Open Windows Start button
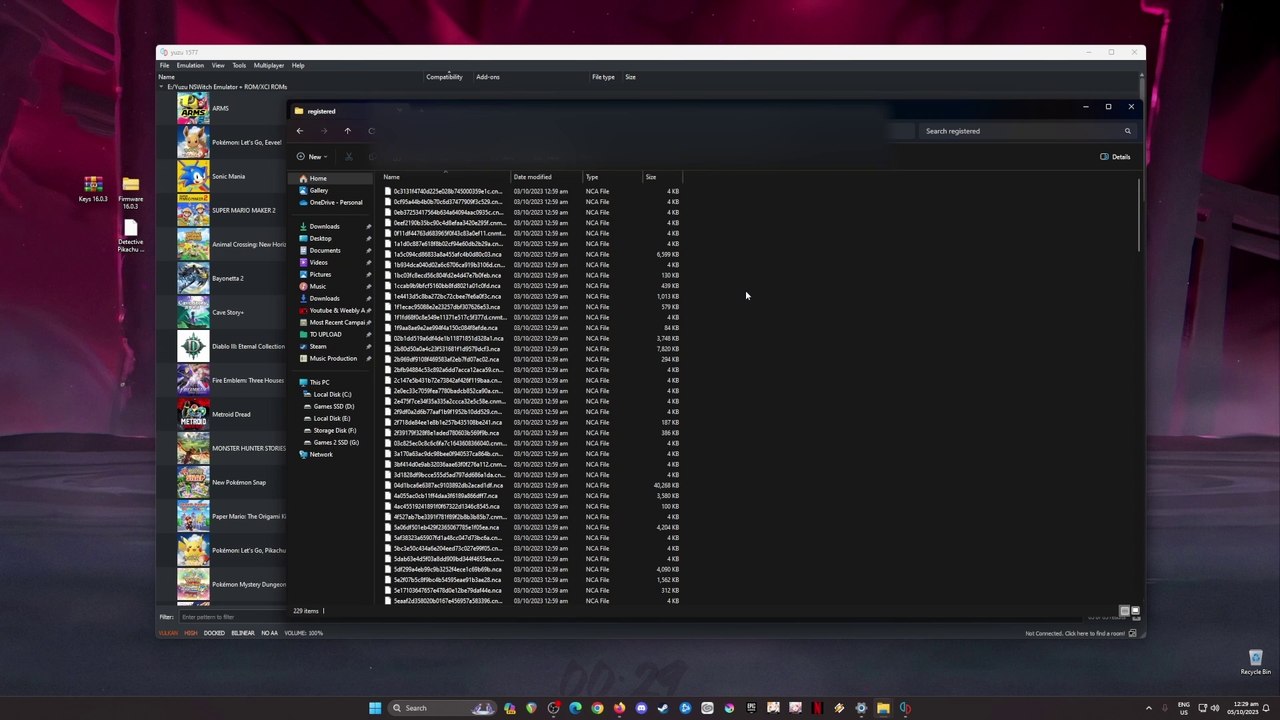The width and height of the screenshot is (1280, 720). (x=375, y=708)
